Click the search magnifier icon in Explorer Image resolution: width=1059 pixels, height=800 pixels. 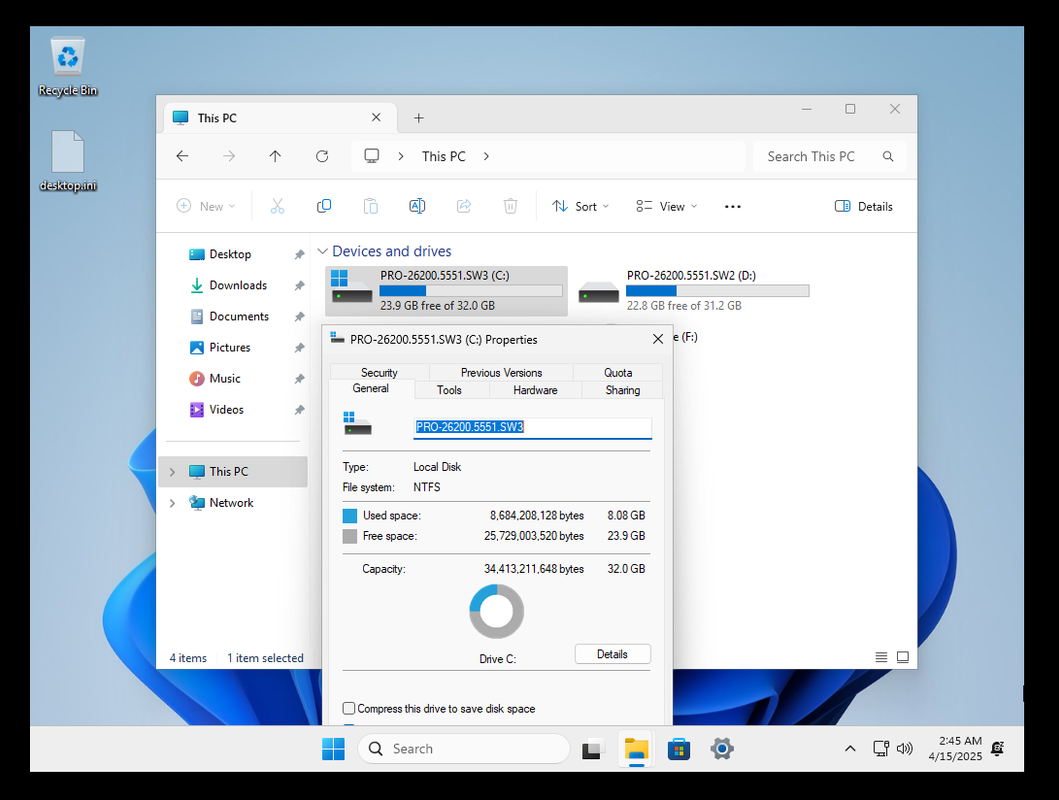pos(888,157)
